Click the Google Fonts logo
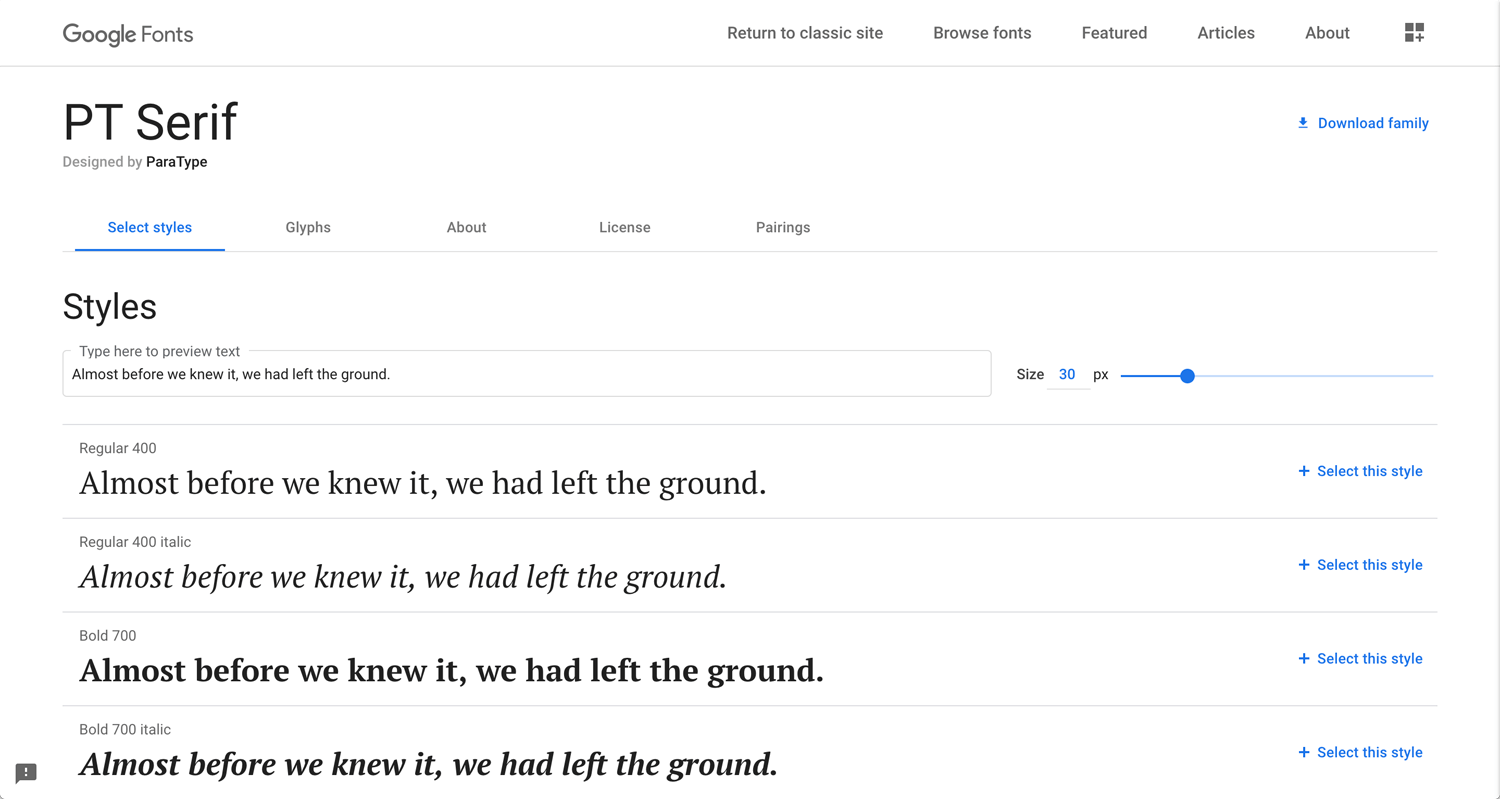The image size is (1500, 799). (128, 34)
